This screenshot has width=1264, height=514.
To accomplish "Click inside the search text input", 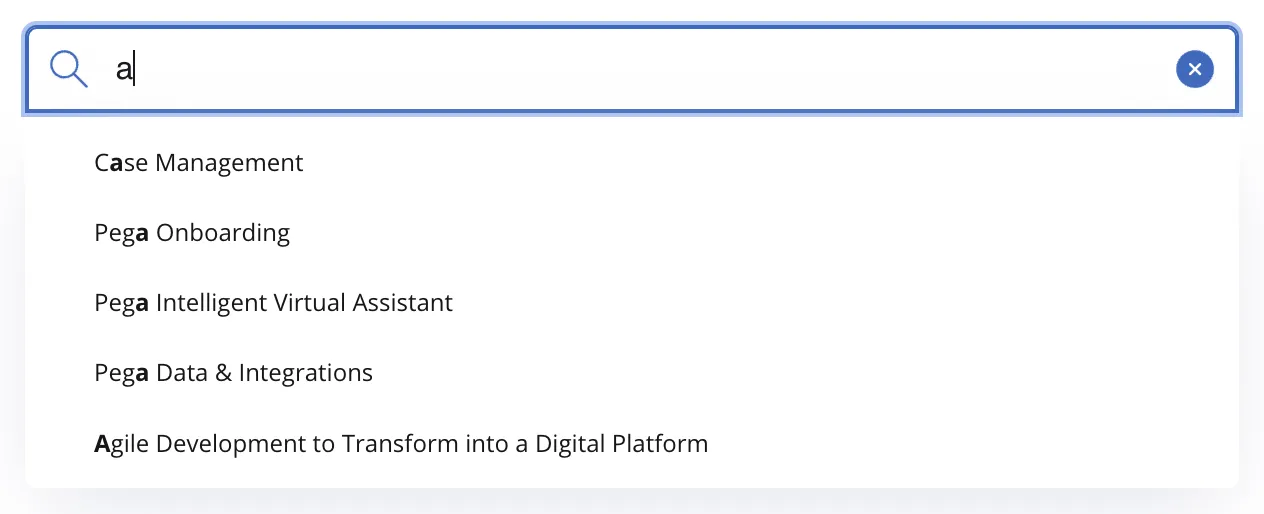I will pyautogui.click(x=640, y=69).
